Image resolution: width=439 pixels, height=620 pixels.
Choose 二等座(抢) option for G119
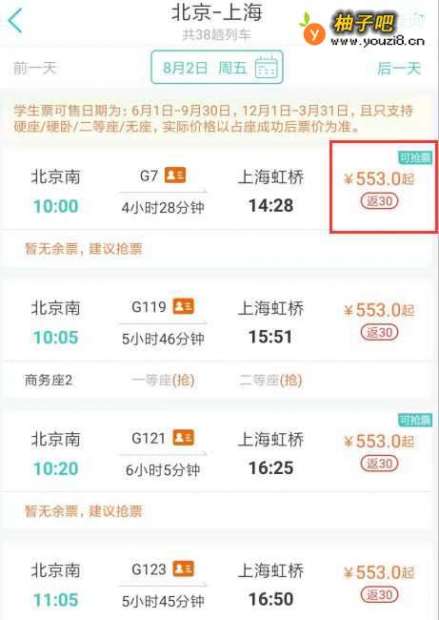tap(271, 380)
